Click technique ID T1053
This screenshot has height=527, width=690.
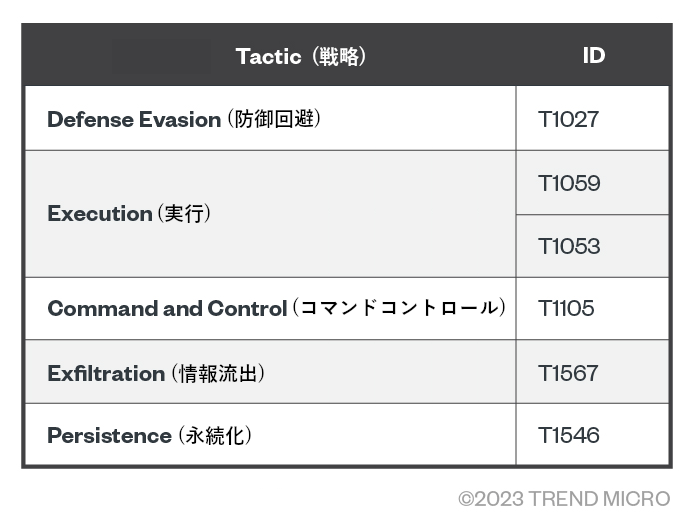click(568, 246)
